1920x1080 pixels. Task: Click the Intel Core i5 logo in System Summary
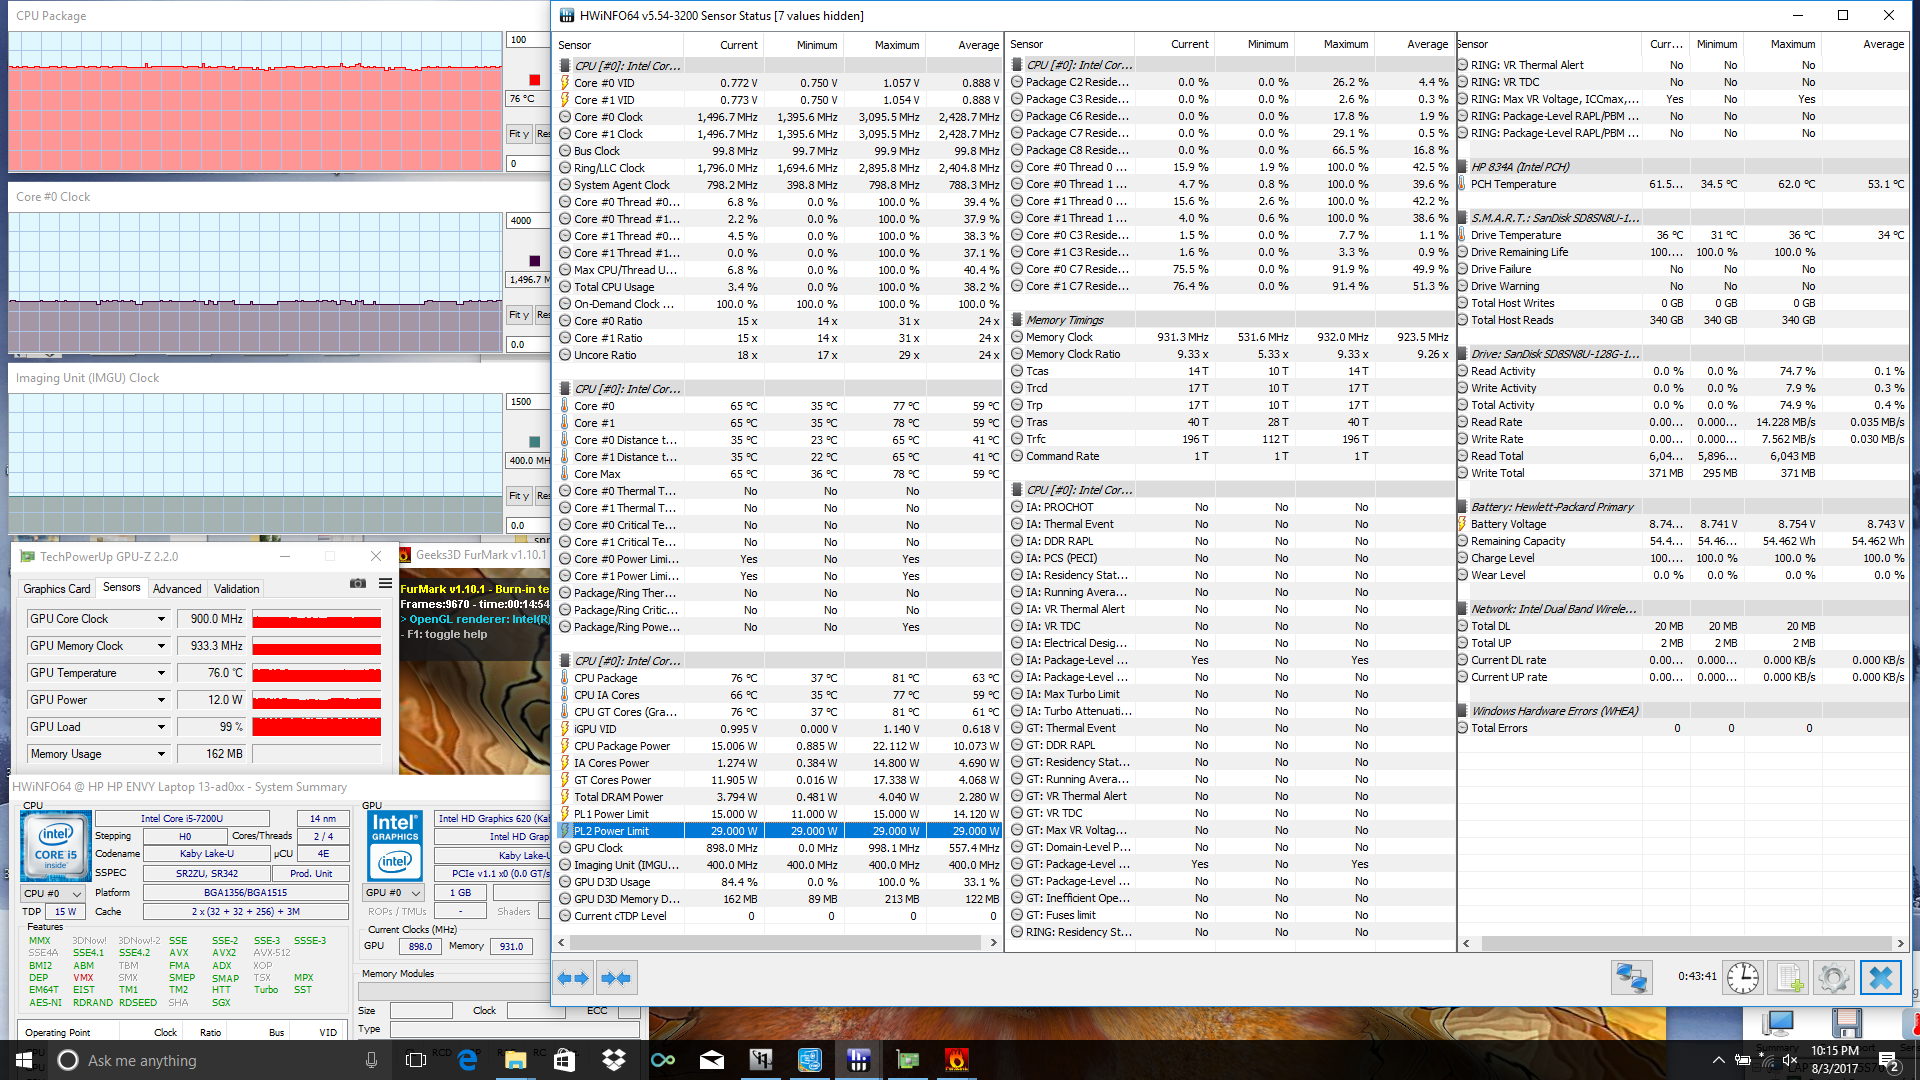[56, 845]
